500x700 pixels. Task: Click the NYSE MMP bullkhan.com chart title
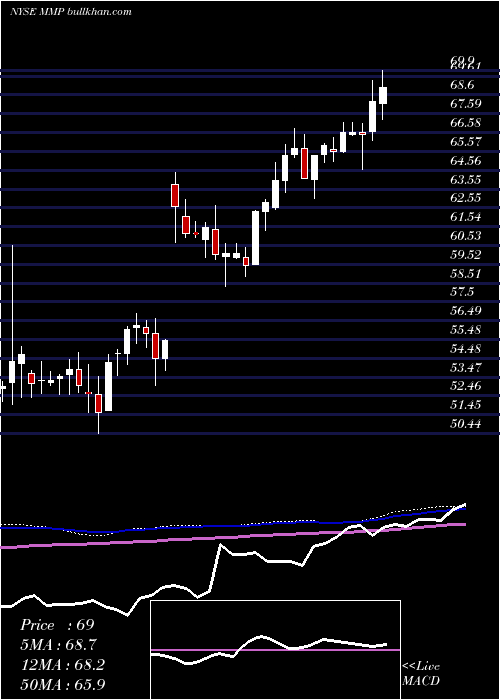click(71, 12)
